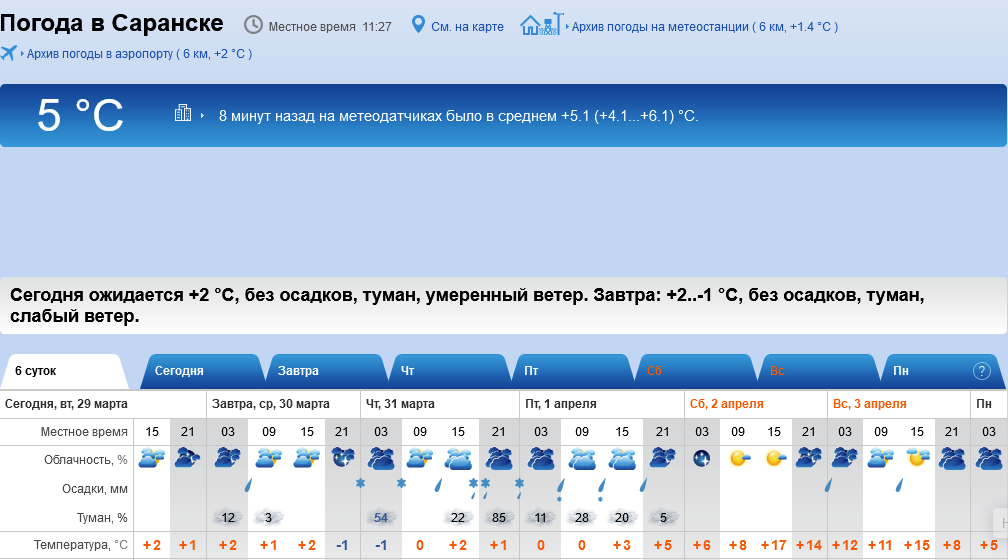The image size is (1008, 560).
Task: Click the map pin location icon
Action: point(418,25)
